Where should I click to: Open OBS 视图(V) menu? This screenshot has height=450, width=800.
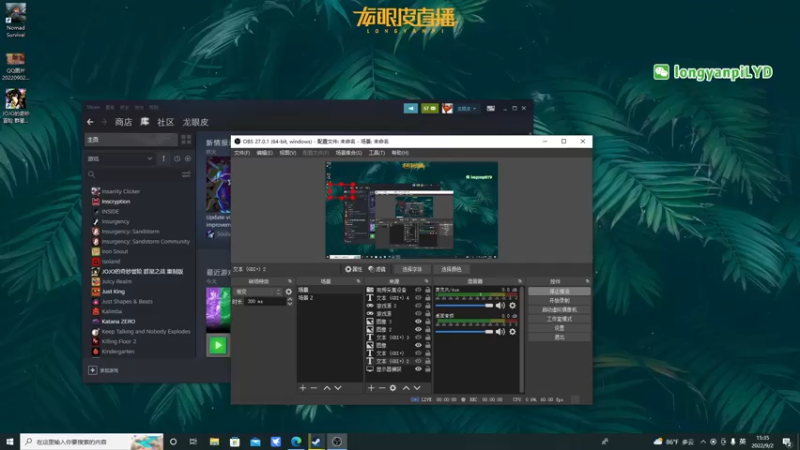pos(288,153)
